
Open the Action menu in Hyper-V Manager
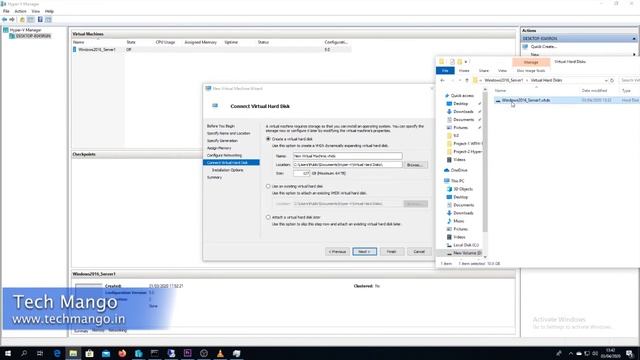20,11
